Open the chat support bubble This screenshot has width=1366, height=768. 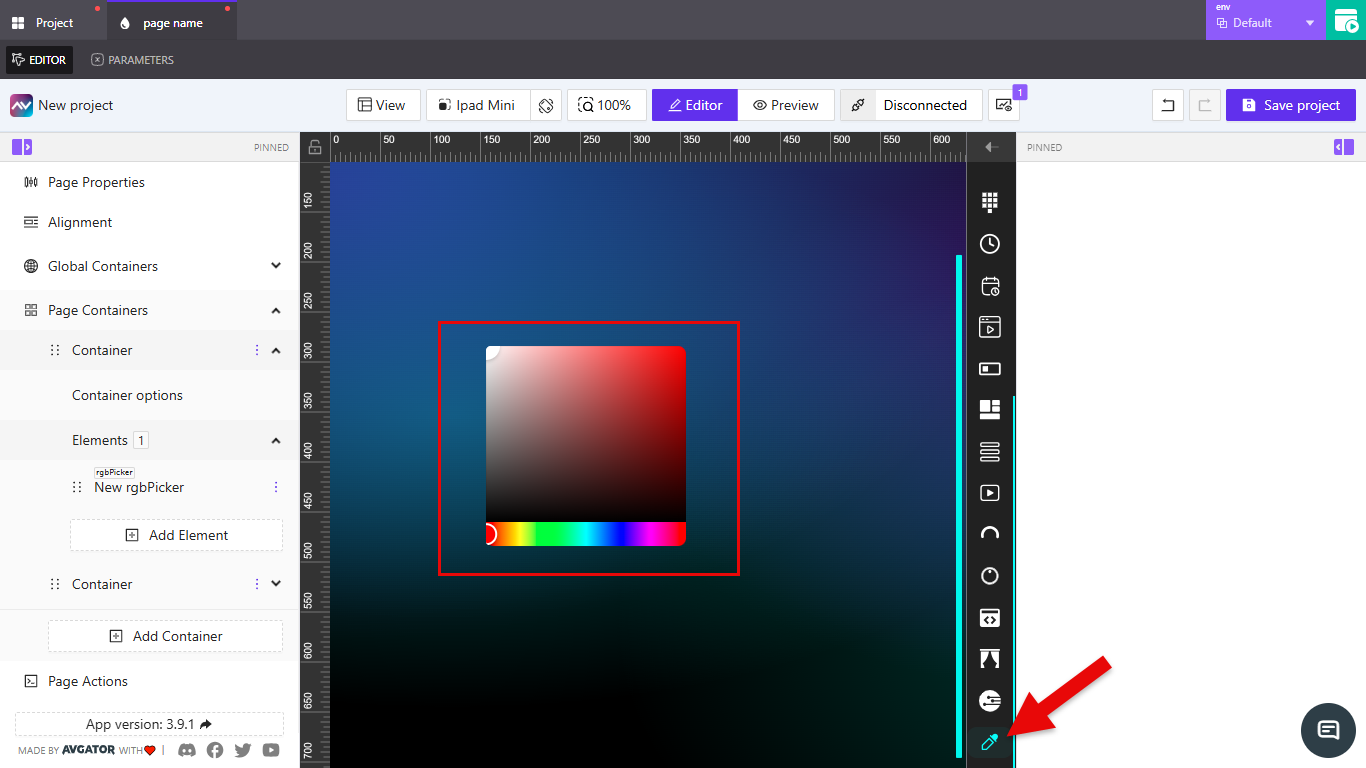coord(1328,731)
